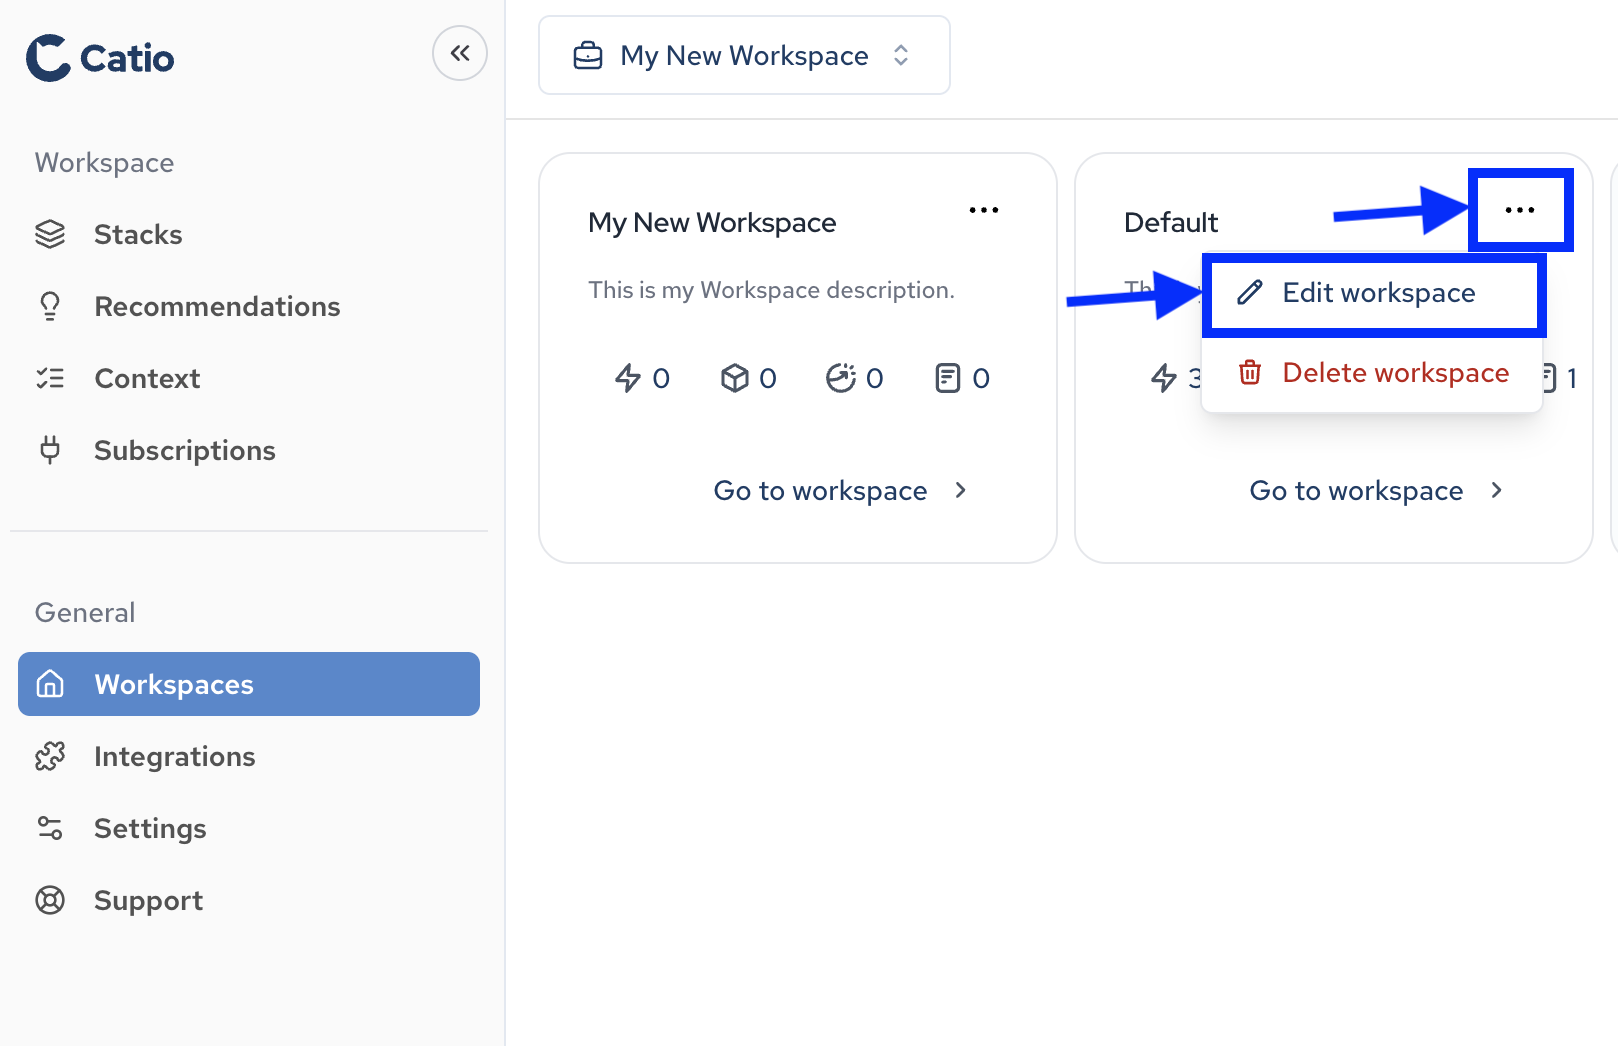1618x1046 pixels.
Task: Open the workspace selector dropdown
Action: pyautogui.click(x=900, y=56)
